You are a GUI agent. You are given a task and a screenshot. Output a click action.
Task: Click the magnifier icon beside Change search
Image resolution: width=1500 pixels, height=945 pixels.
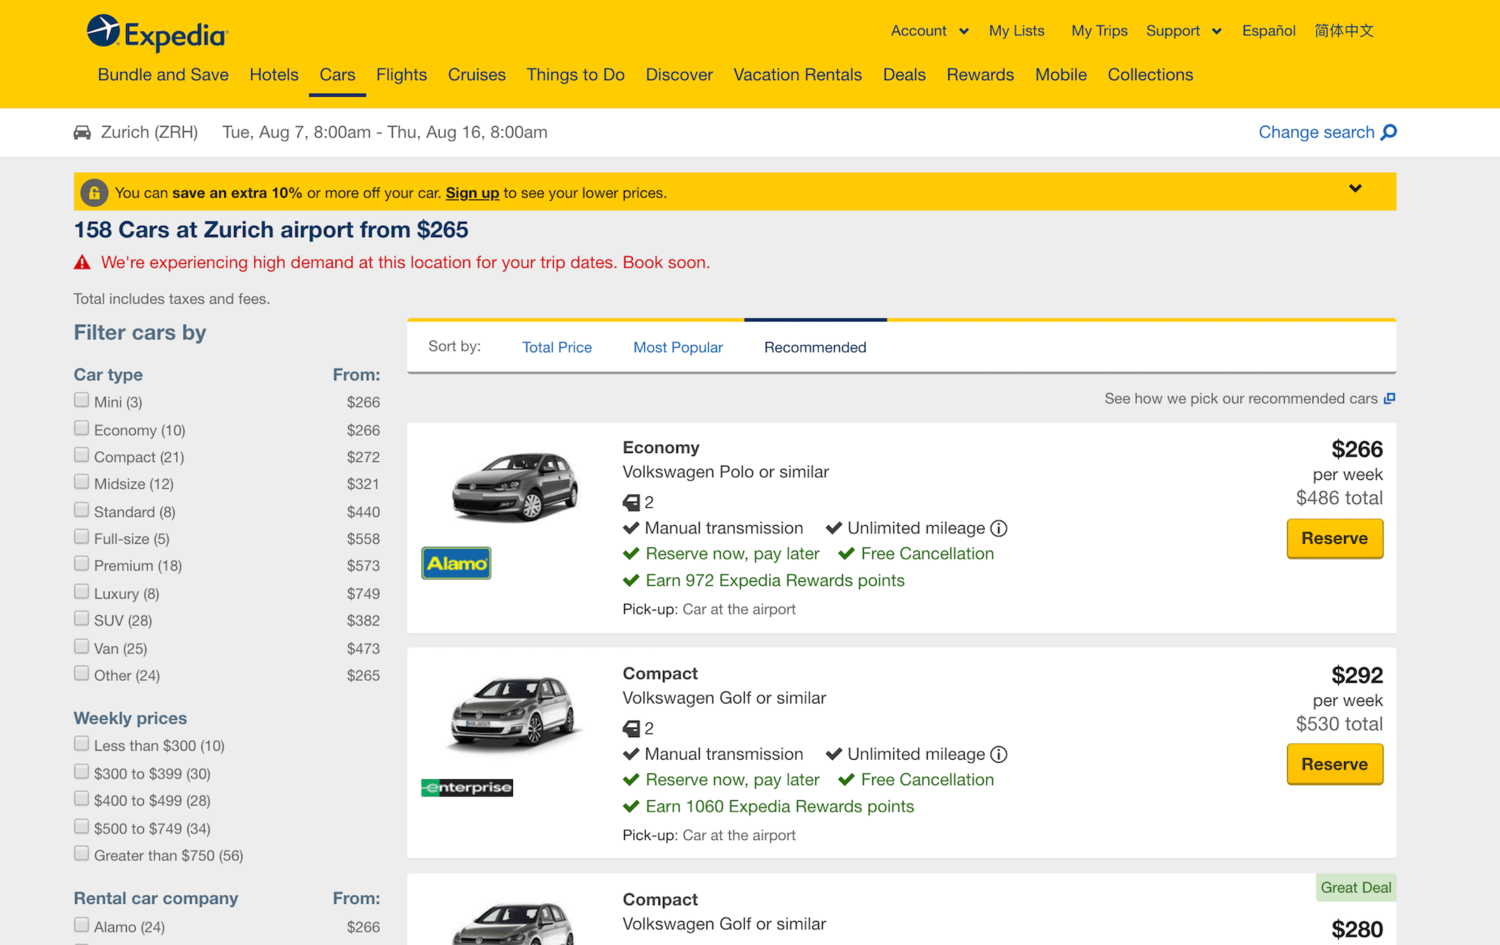[x=1388, y=132]
